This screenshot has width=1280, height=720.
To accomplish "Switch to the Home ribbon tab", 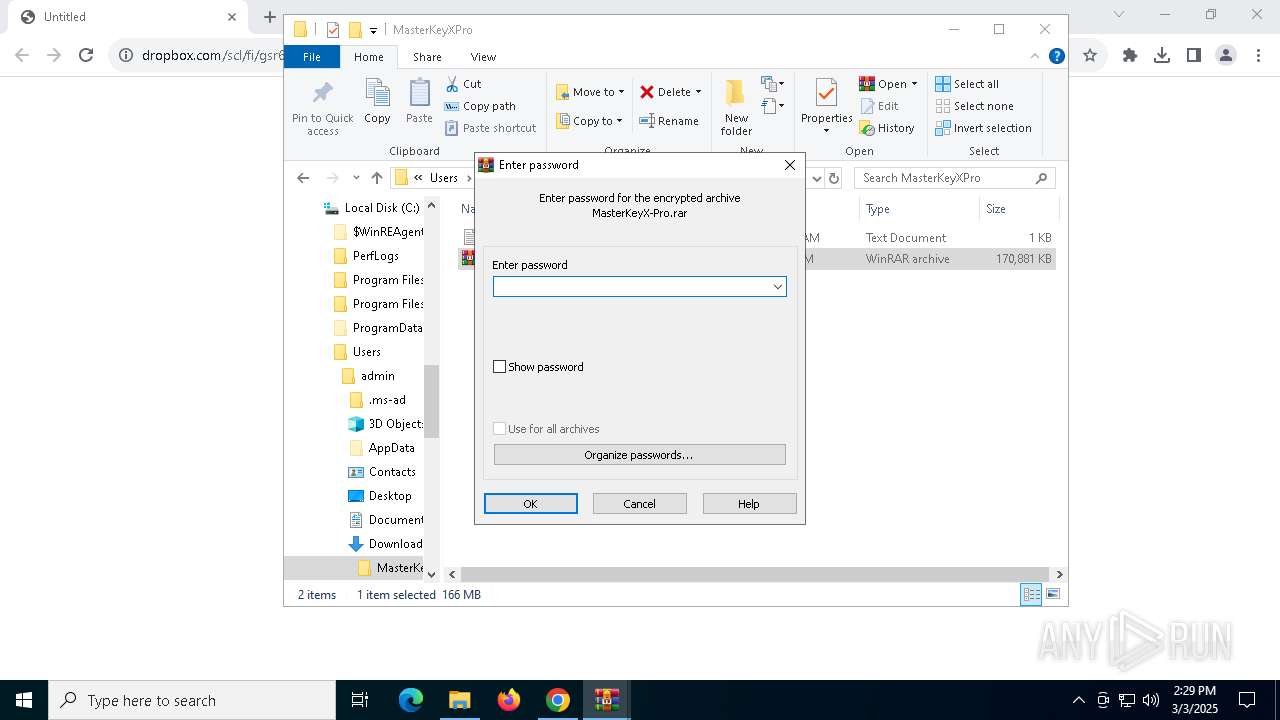I will point(368,57).
